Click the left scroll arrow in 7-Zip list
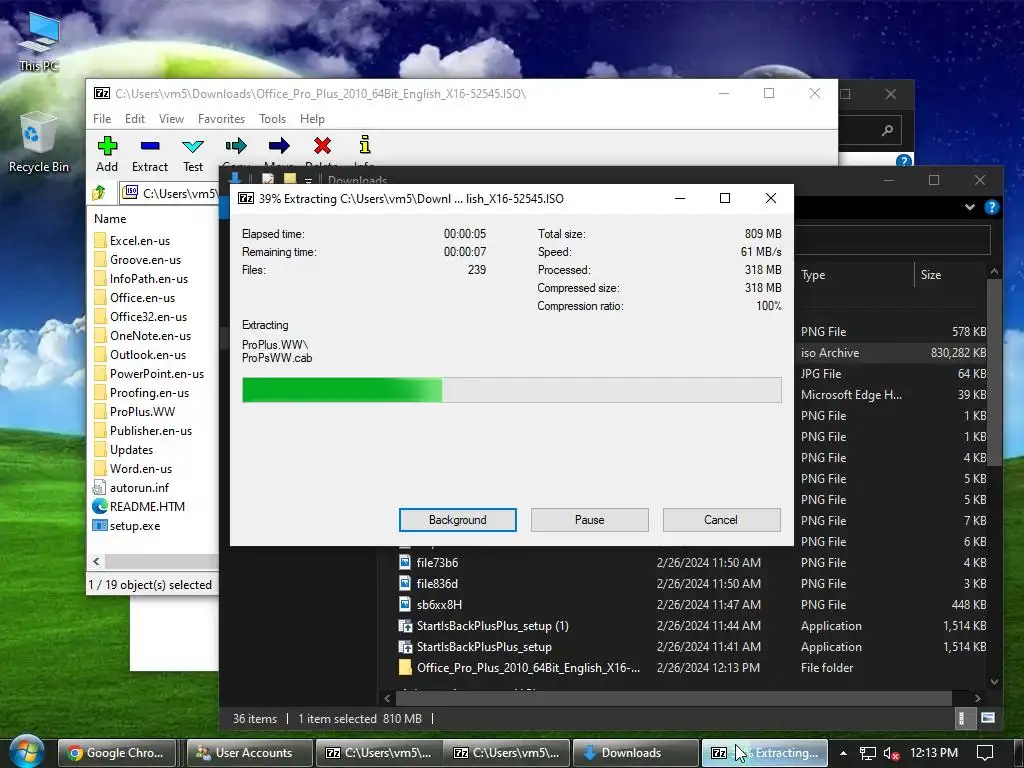1024x768 pixels. [x=96, y=561]
